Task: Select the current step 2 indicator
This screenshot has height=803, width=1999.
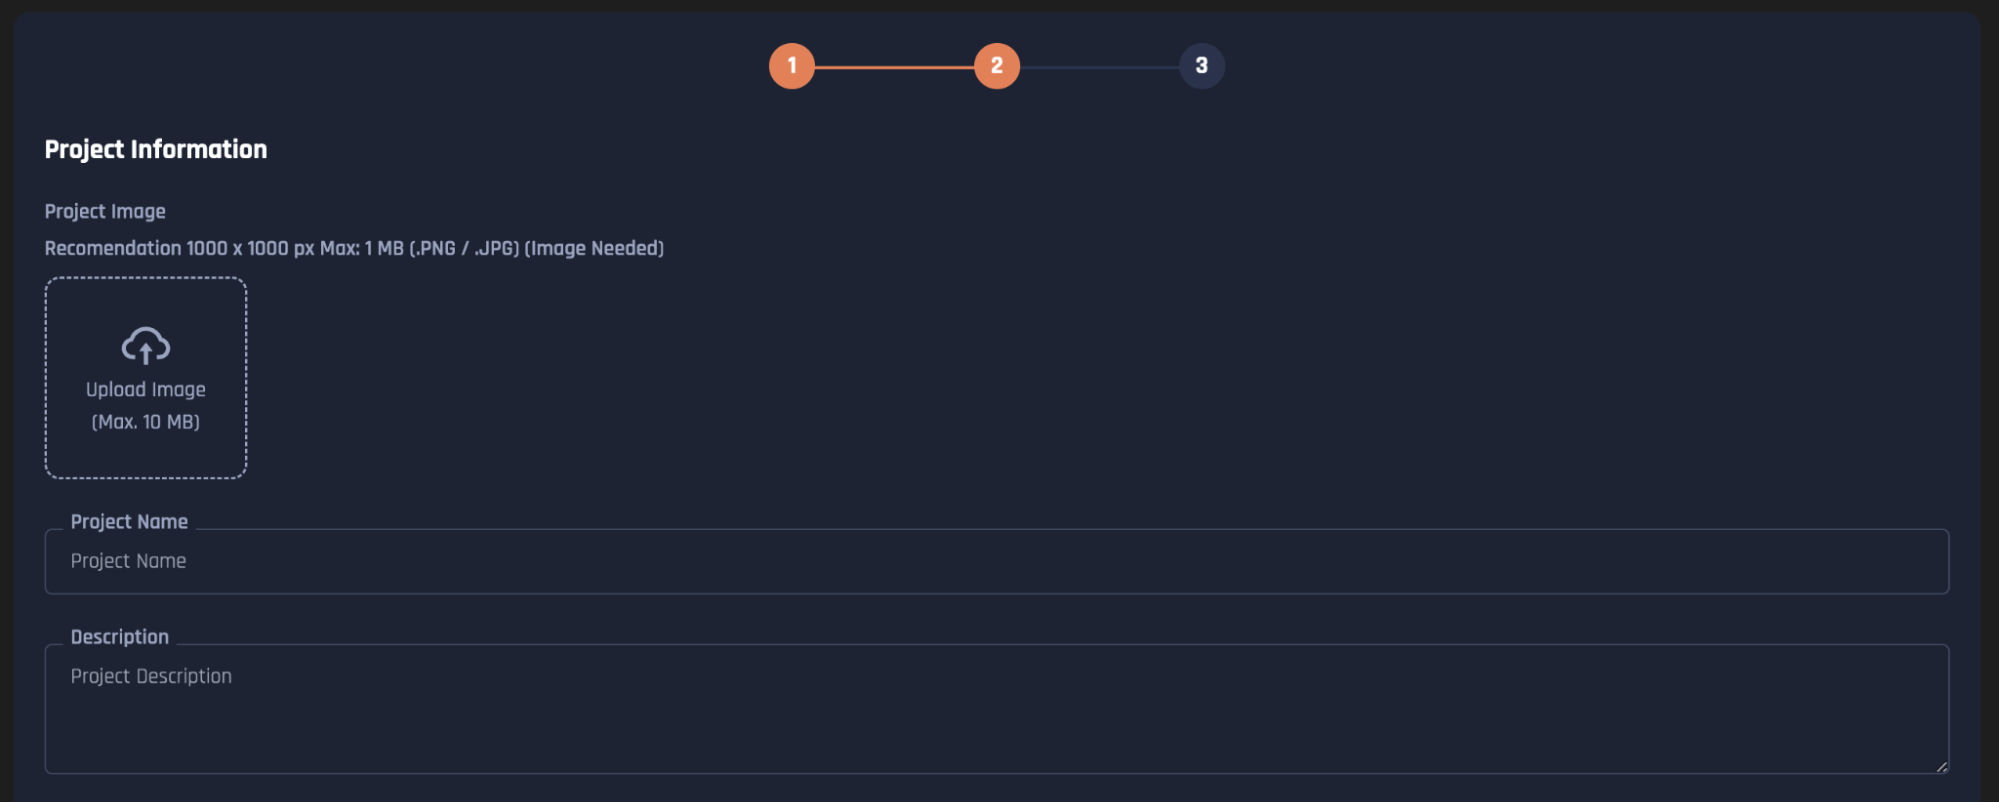Action: (x=997, y=66)
